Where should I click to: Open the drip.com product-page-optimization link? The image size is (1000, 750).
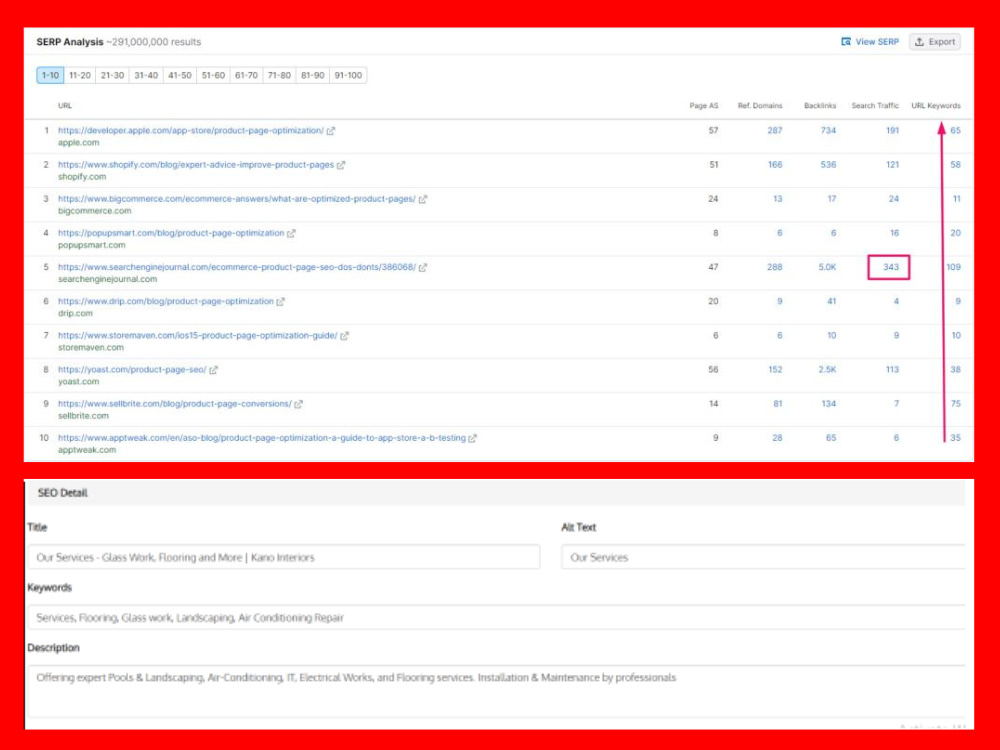tap(166, 301)
